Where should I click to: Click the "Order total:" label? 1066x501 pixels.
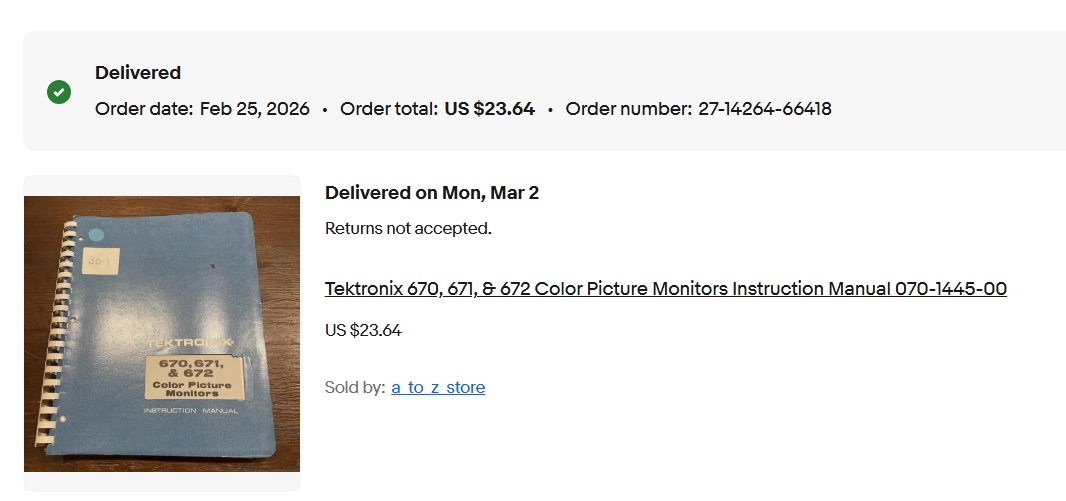pyautogui.click(x=389, y=109)
